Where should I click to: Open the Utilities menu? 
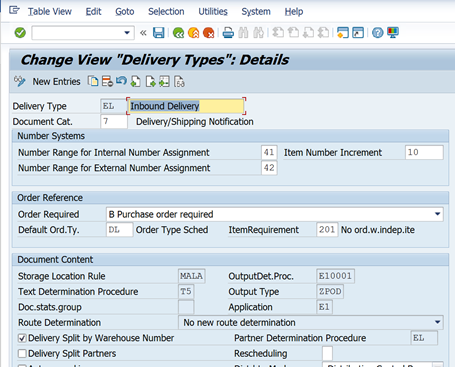[213, 11]
